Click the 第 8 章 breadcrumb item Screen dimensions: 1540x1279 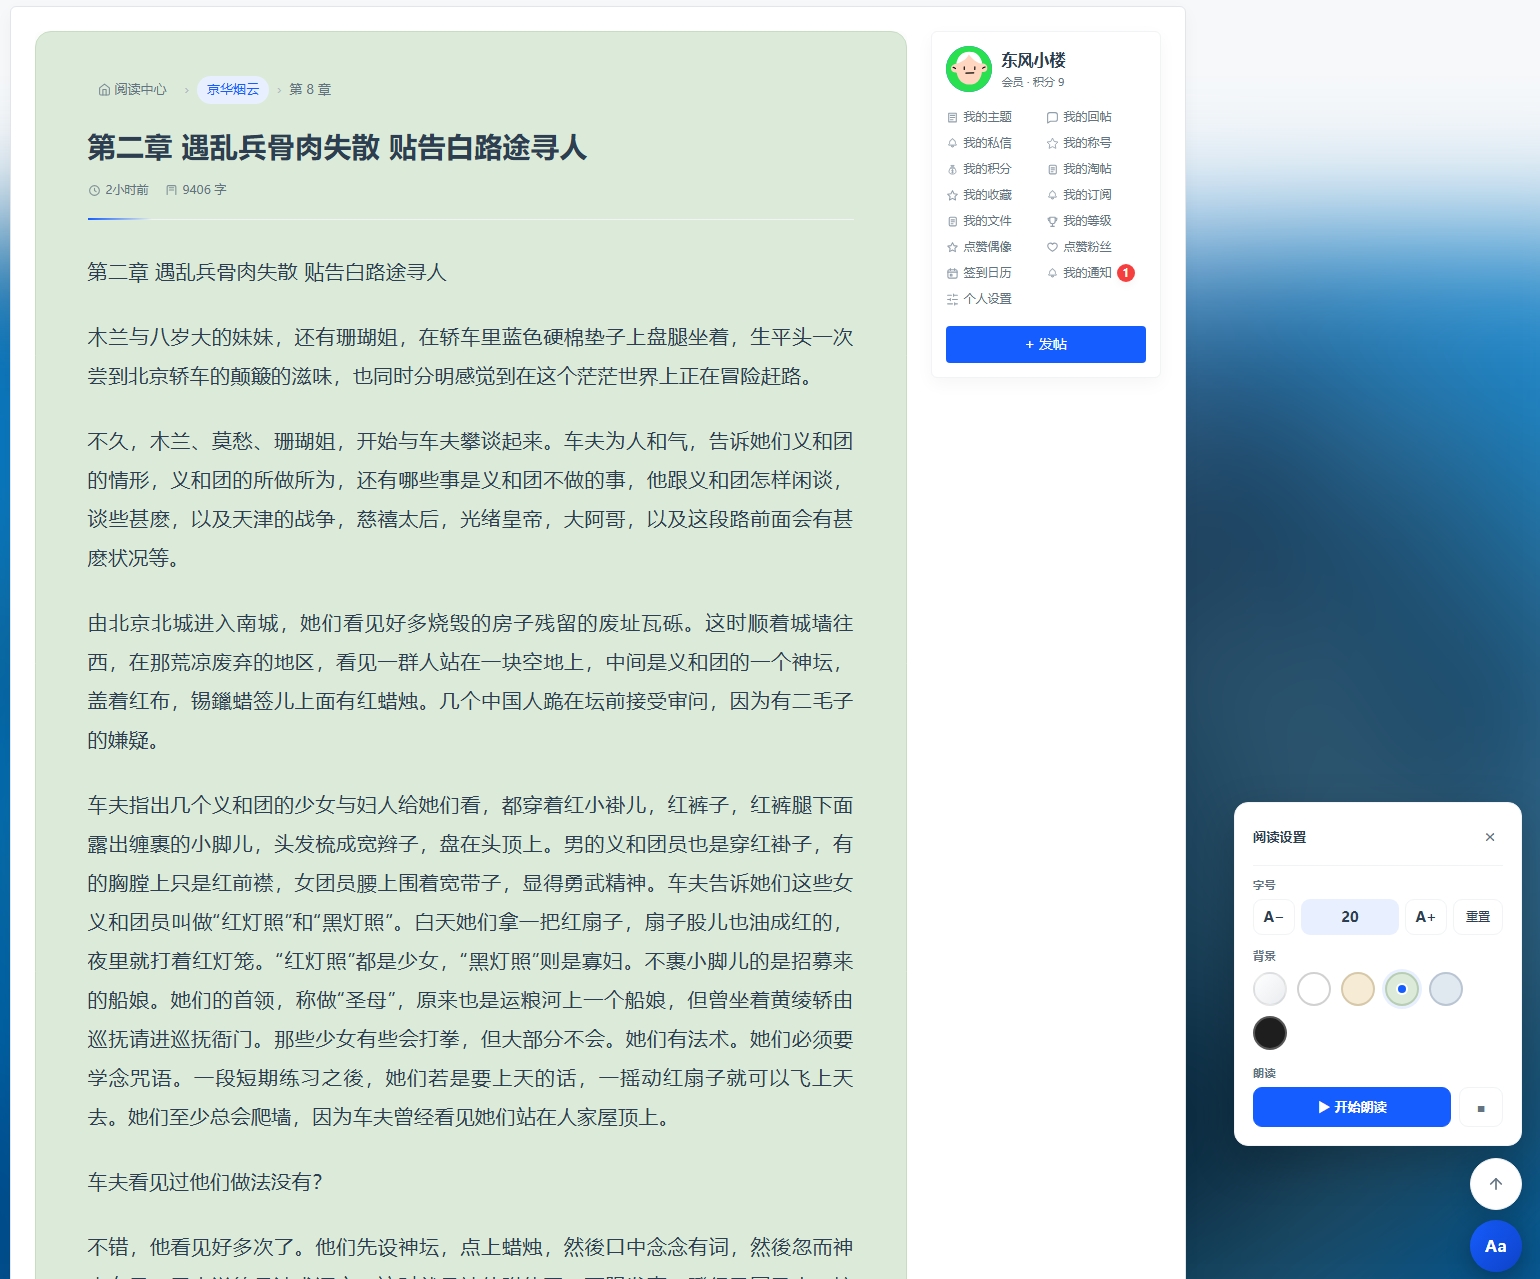[x=310, y=89]
